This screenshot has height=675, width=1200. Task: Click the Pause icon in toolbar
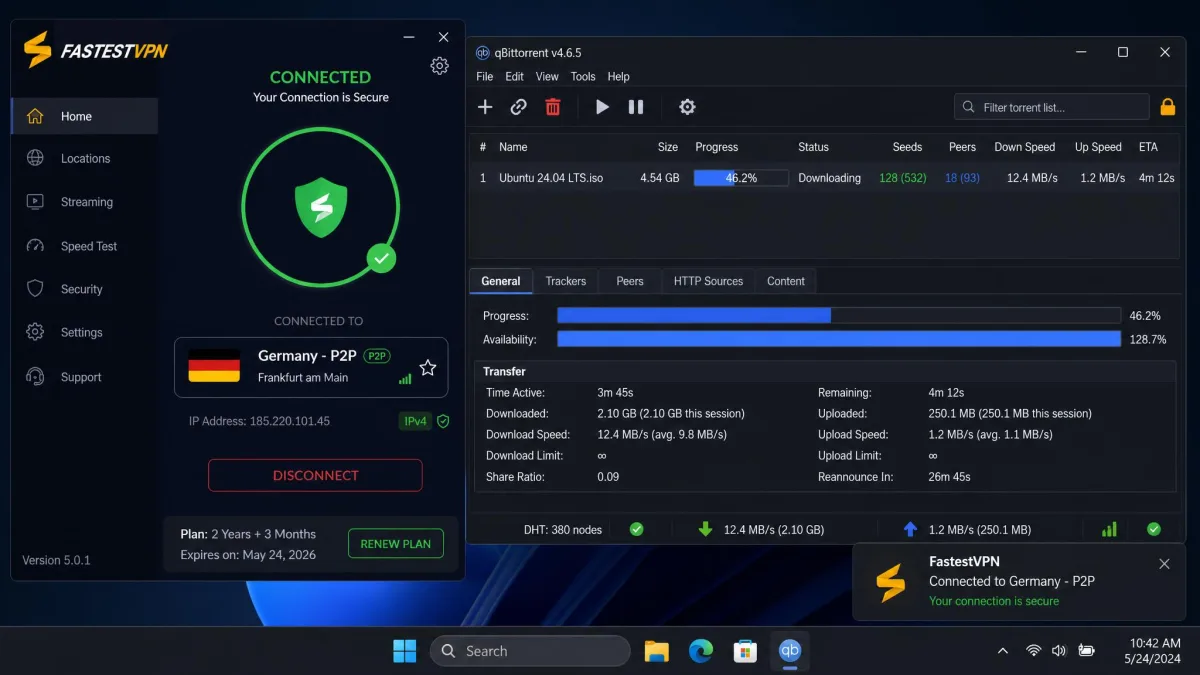[x=636, y=107]
